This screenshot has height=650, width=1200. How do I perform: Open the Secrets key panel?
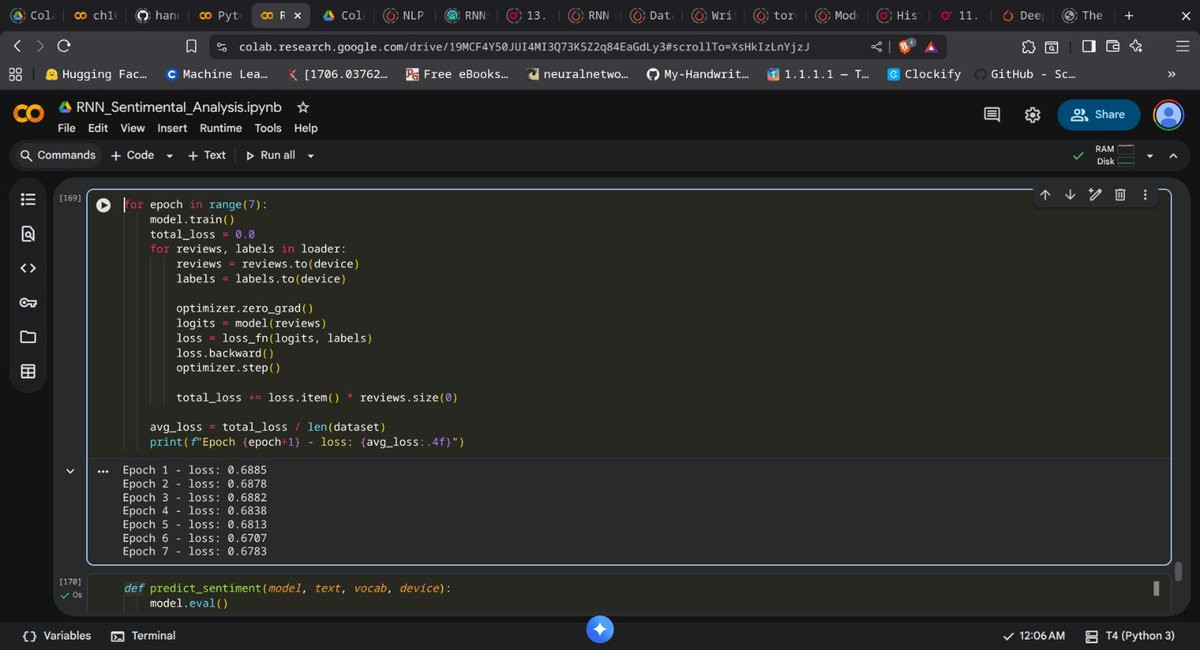click(x=28, y=303)
